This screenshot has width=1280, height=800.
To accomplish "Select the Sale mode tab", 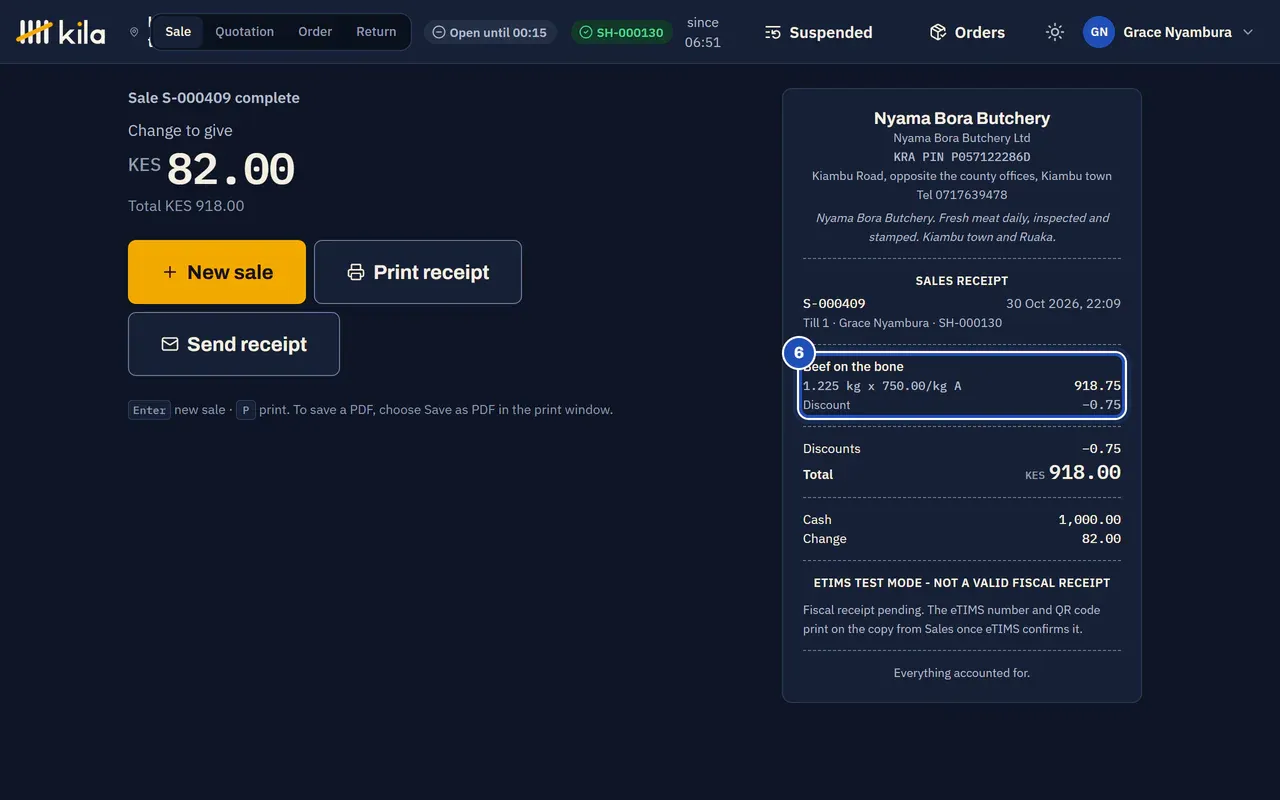I will point(178,32).
